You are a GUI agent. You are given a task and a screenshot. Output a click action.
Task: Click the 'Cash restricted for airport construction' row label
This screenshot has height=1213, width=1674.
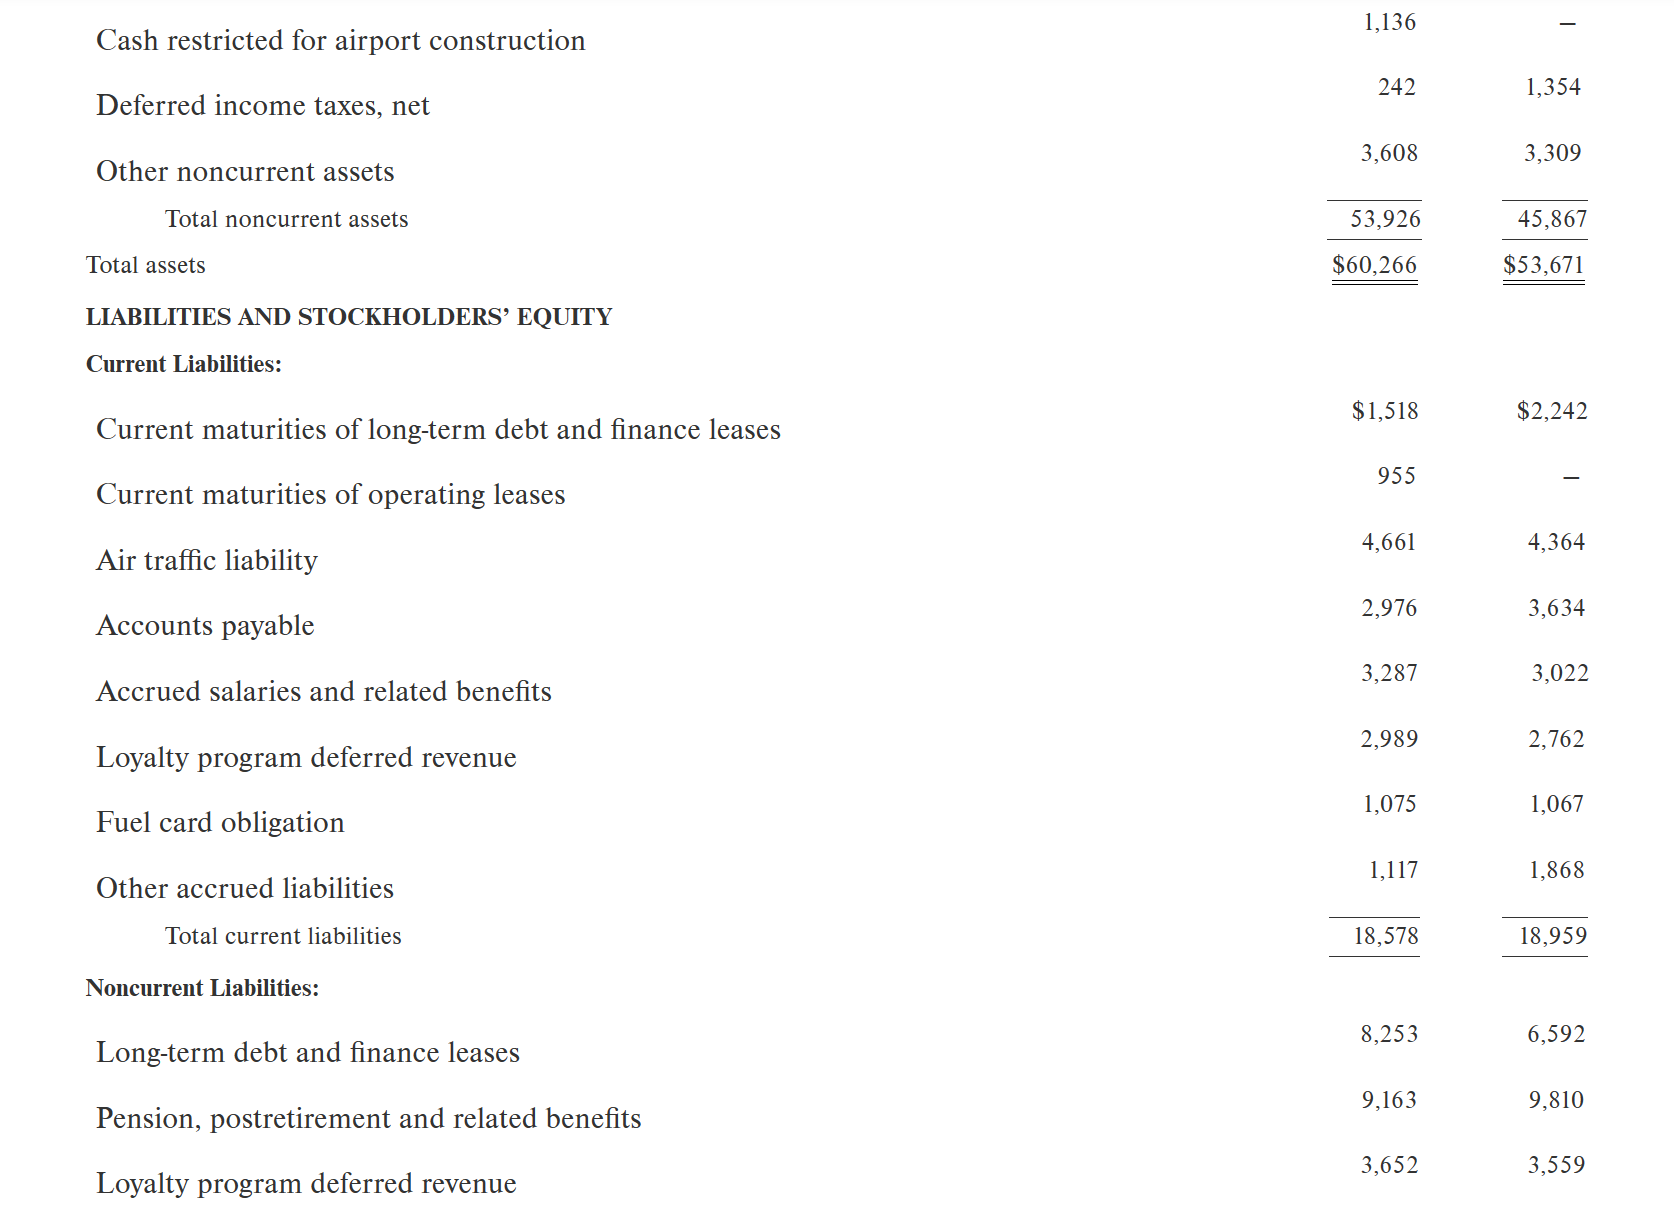[x=340, y=41]
